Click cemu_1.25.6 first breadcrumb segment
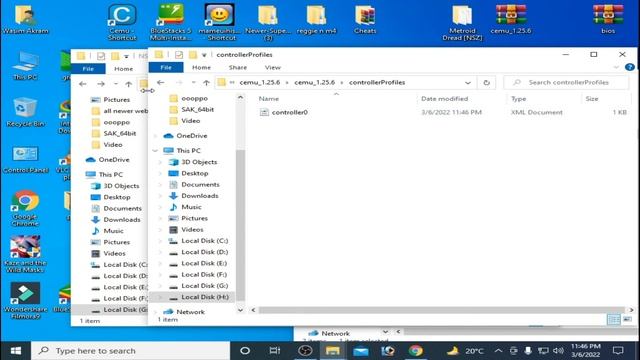 [260, 82]
